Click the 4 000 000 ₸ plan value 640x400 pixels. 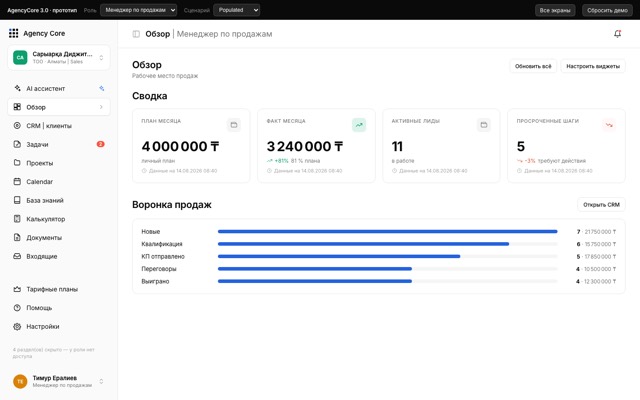180,146
